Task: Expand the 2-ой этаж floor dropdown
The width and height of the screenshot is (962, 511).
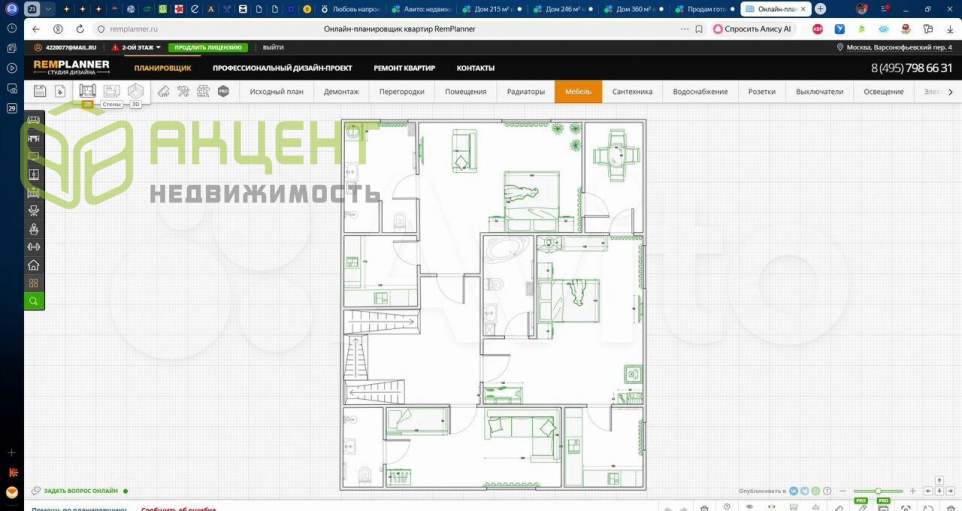Action: click(x=141, y=47)
